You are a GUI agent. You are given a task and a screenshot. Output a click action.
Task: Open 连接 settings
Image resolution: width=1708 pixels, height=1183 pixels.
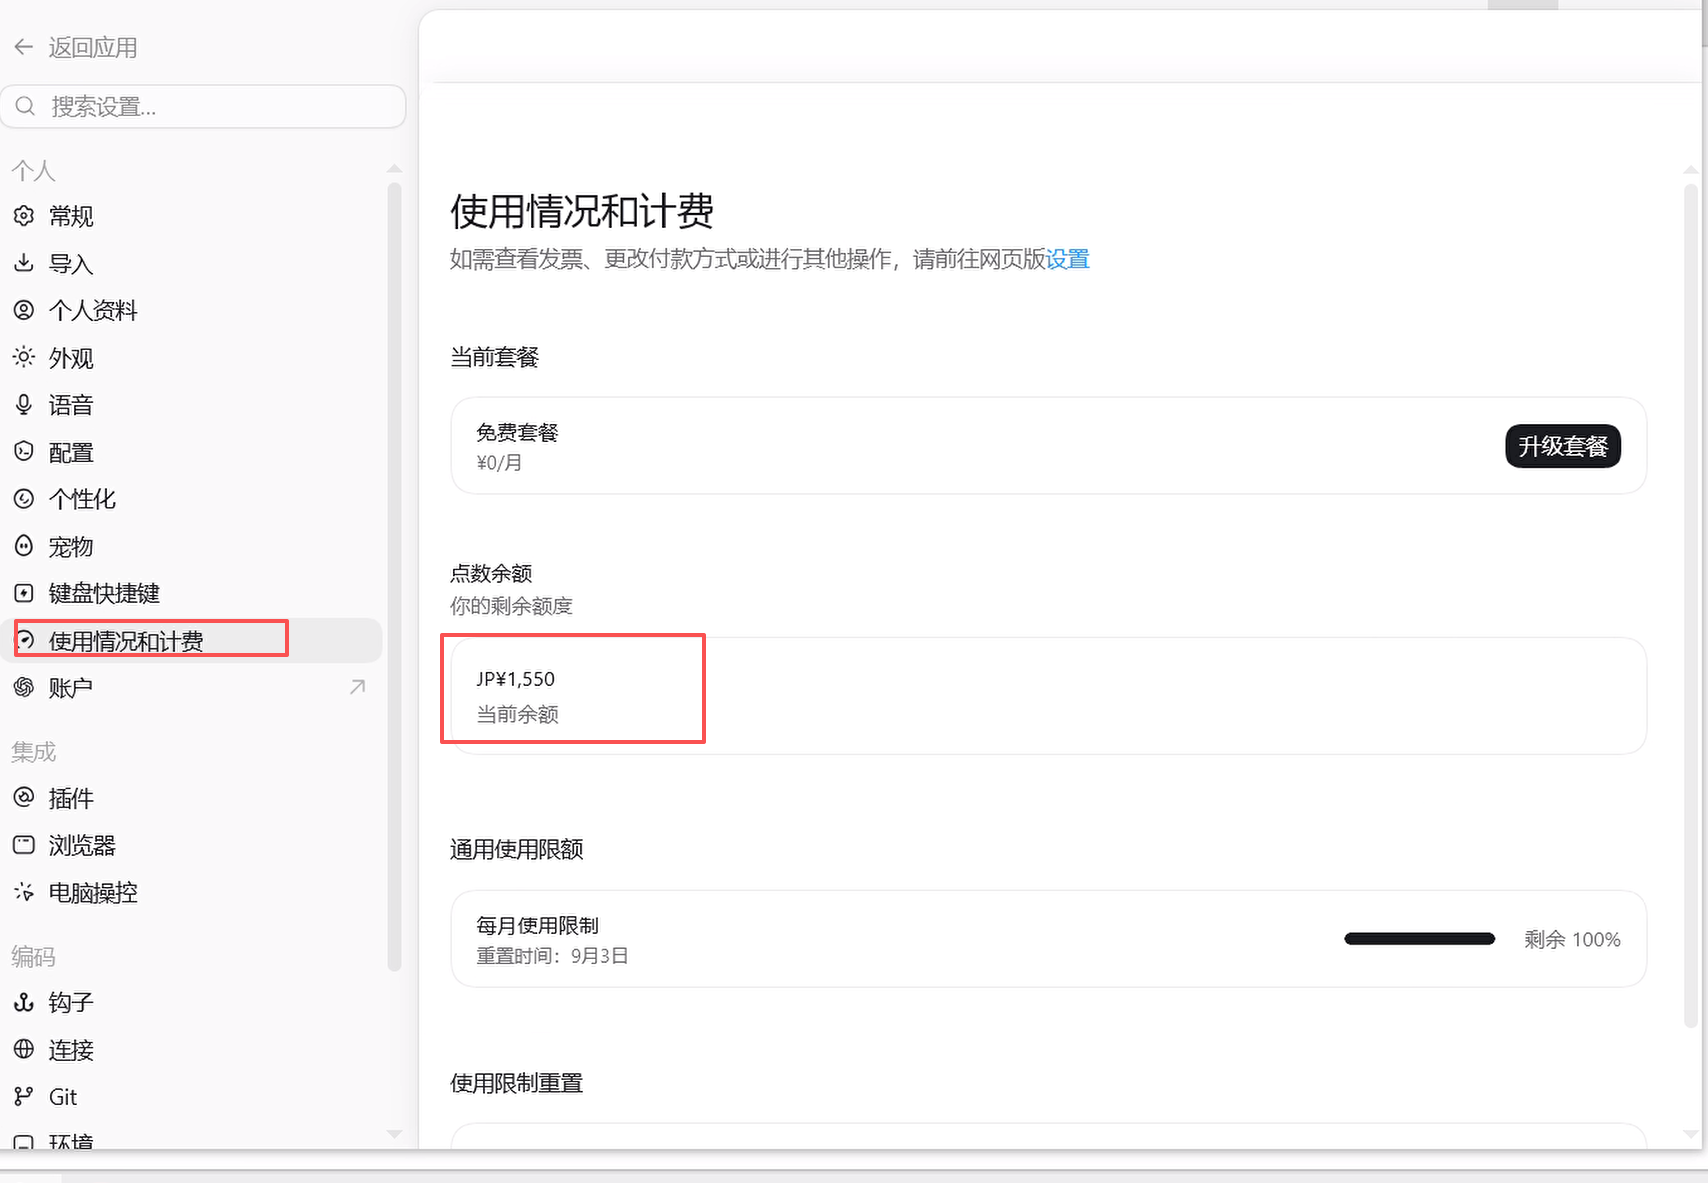(x=192, y=1049)
